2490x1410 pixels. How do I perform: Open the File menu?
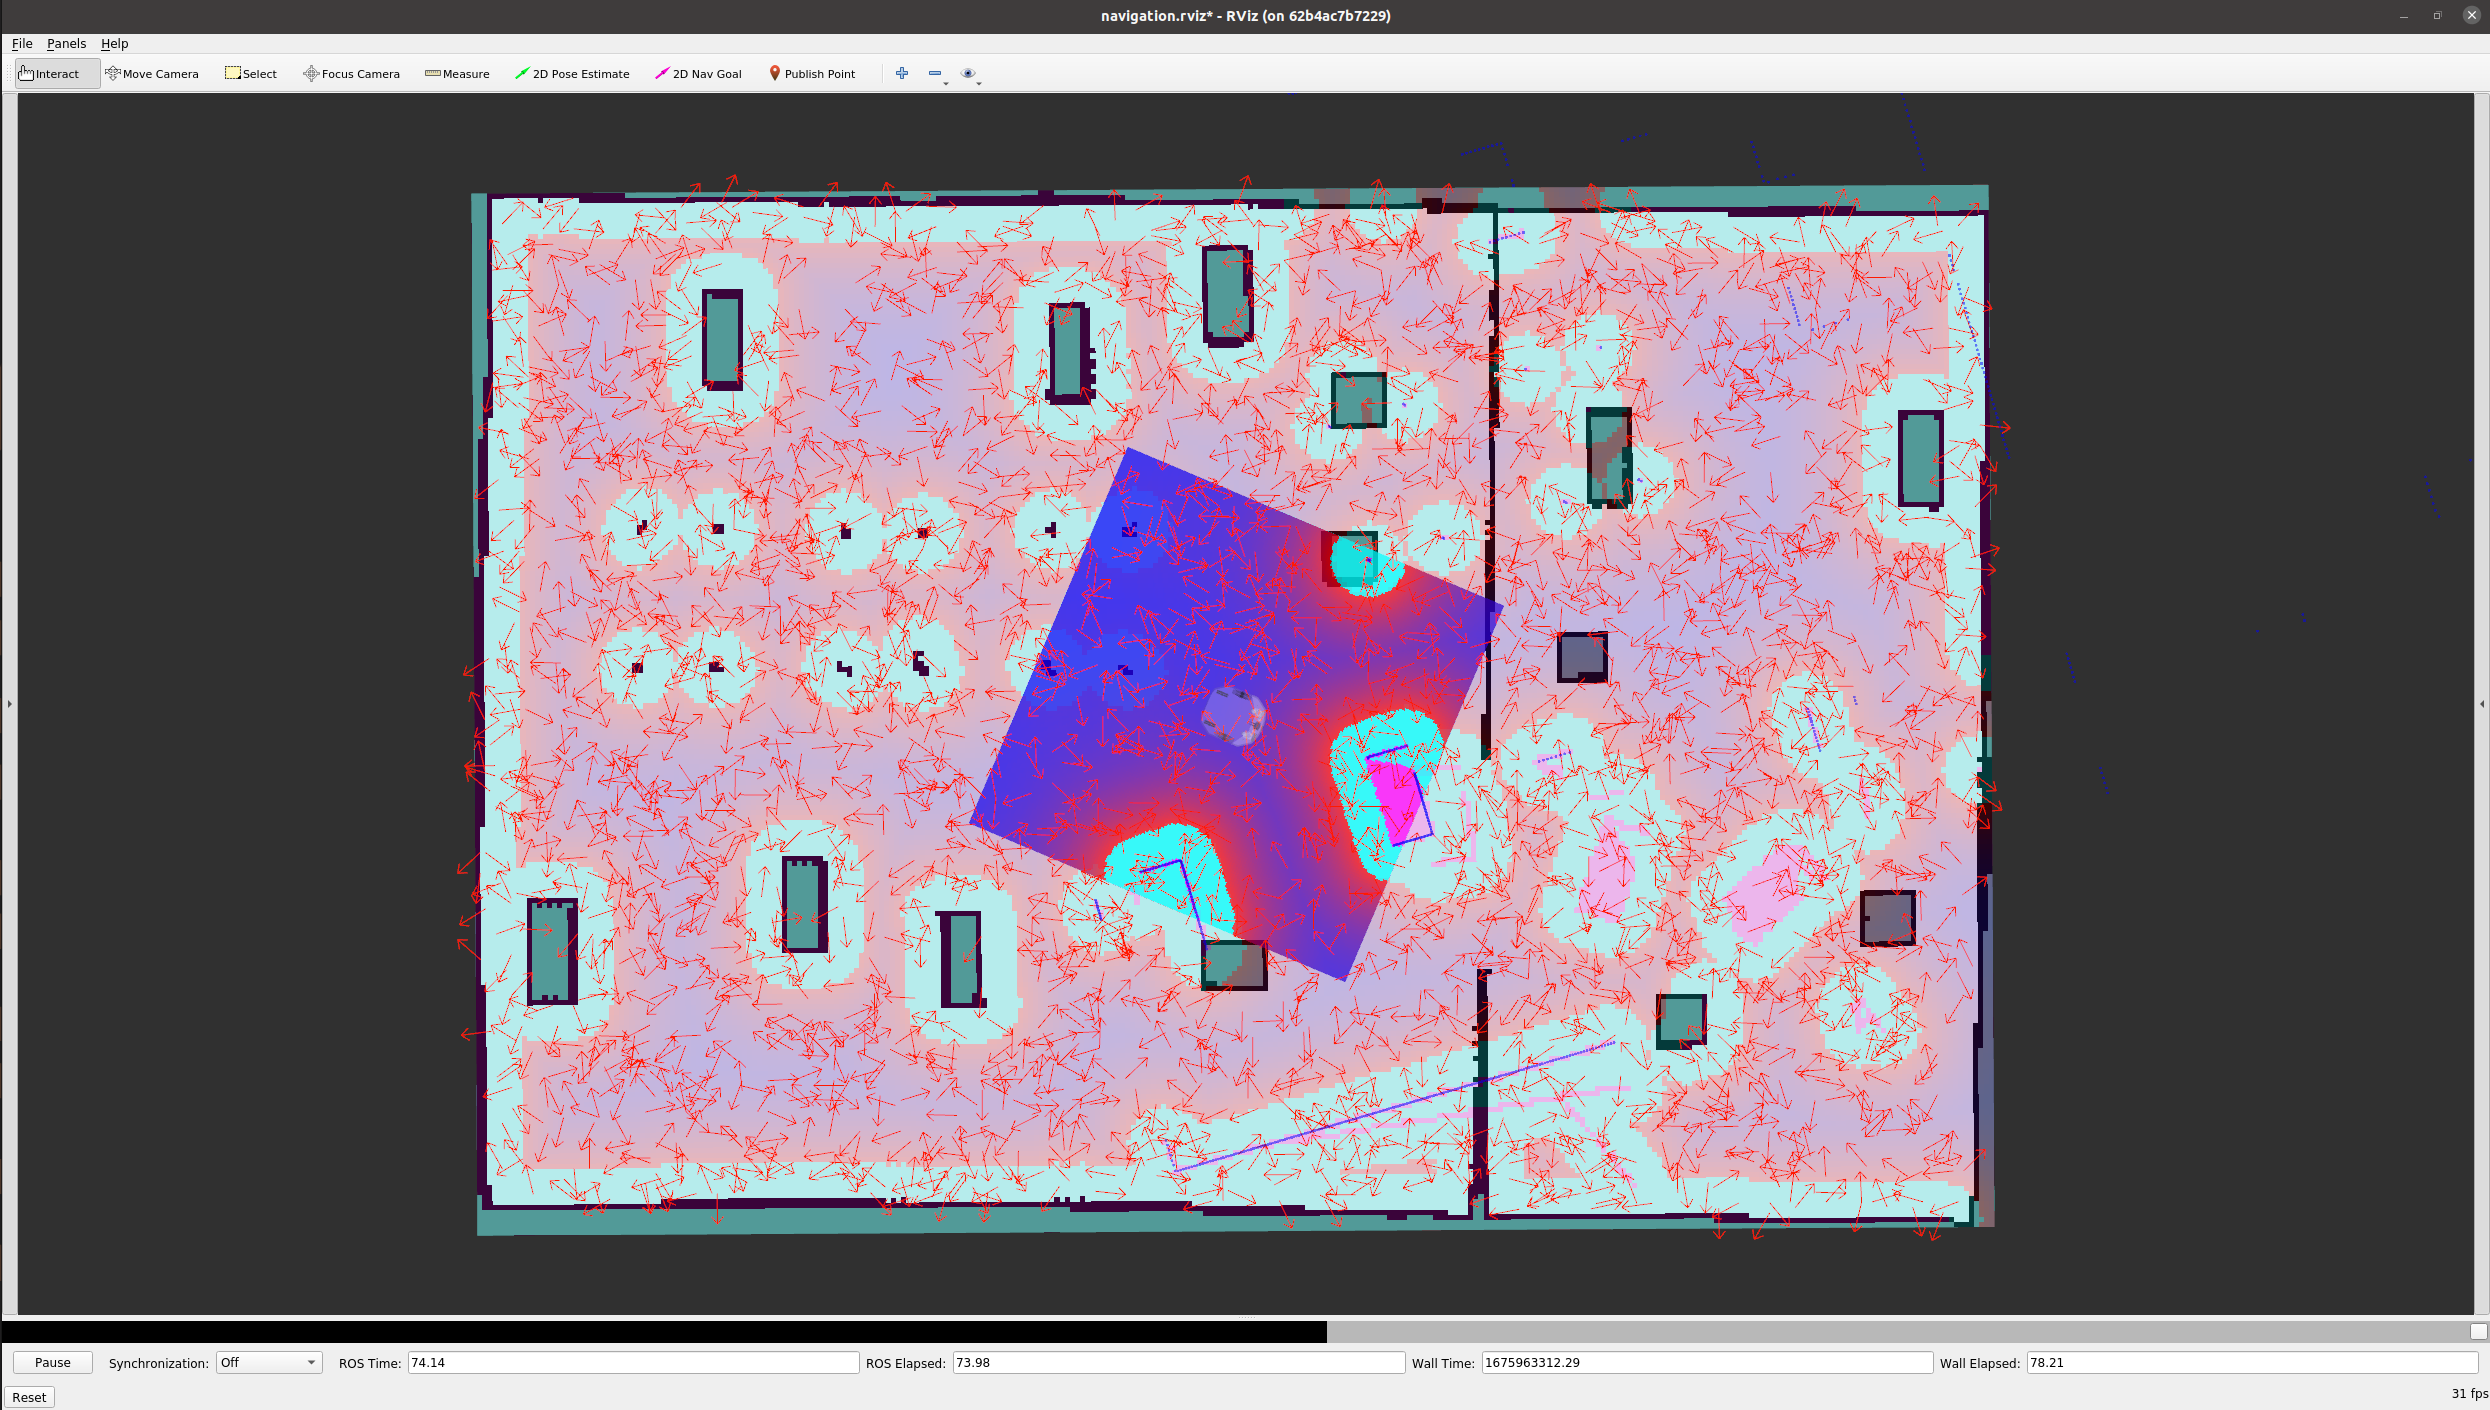tap(22, 44)
